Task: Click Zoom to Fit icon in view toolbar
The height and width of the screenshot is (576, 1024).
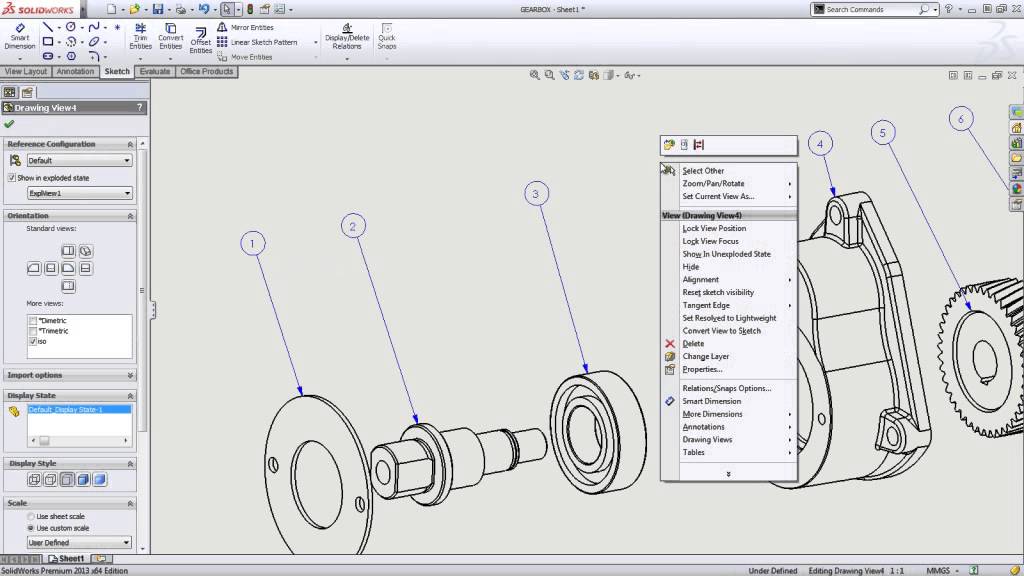Action: [535, 75]
